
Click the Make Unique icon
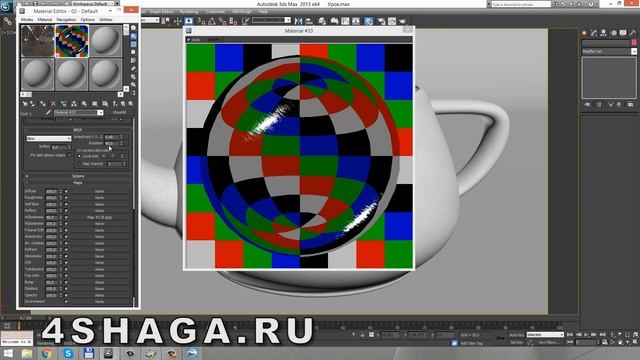pyautogui.click(x=74, y=104)
